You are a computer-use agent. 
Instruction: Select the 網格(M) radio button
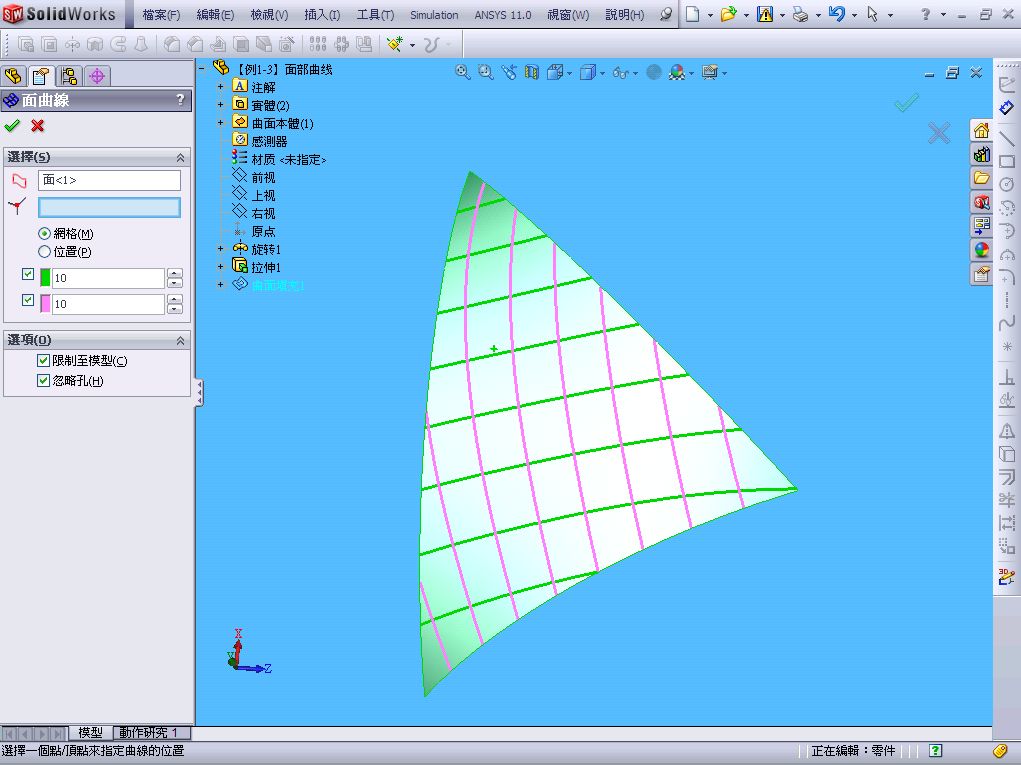[x=44, y=233]
